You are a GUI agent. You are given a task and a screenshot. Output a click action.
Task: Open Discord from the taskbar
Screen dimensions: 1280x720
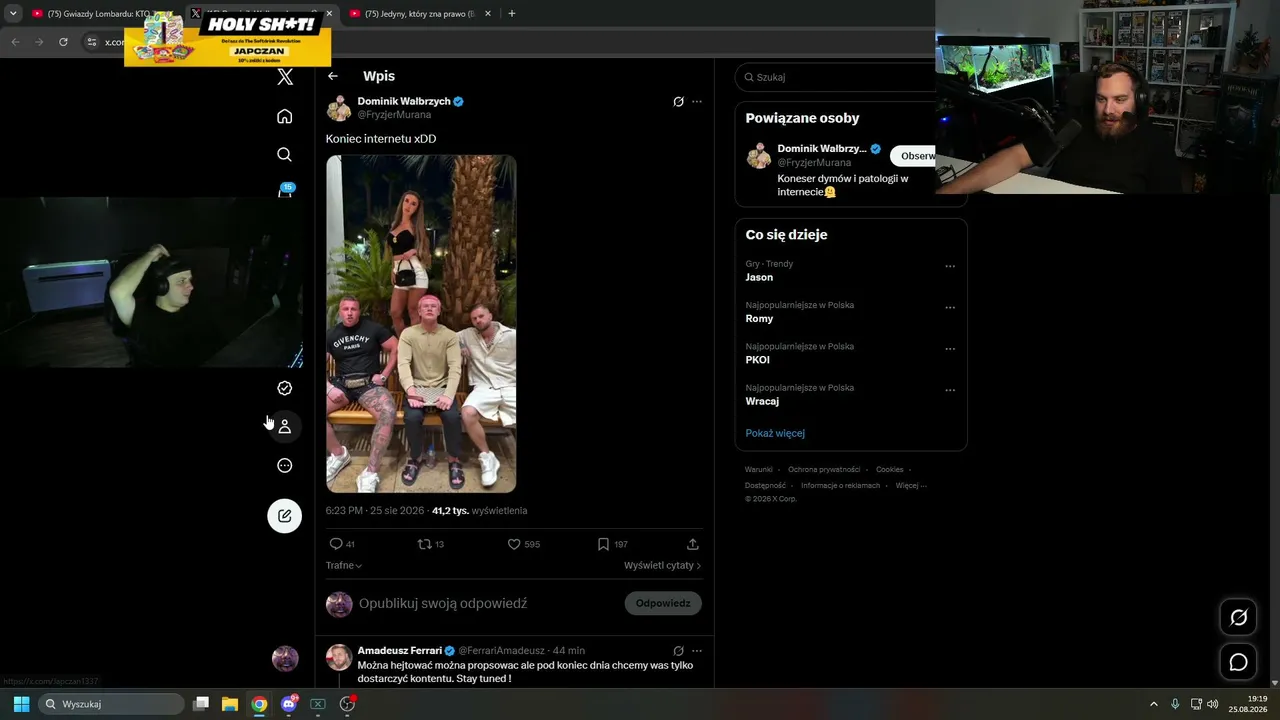289,704
